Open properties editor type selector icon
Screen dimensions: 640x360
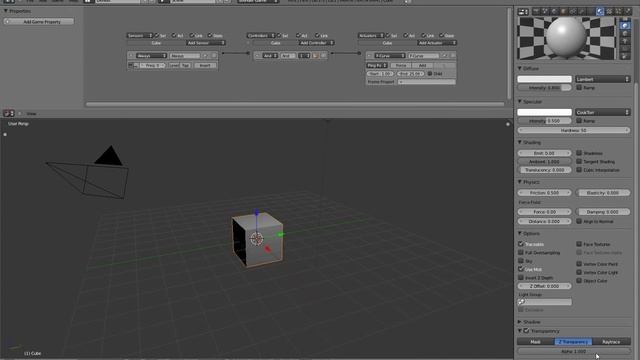tap(523, 12)
